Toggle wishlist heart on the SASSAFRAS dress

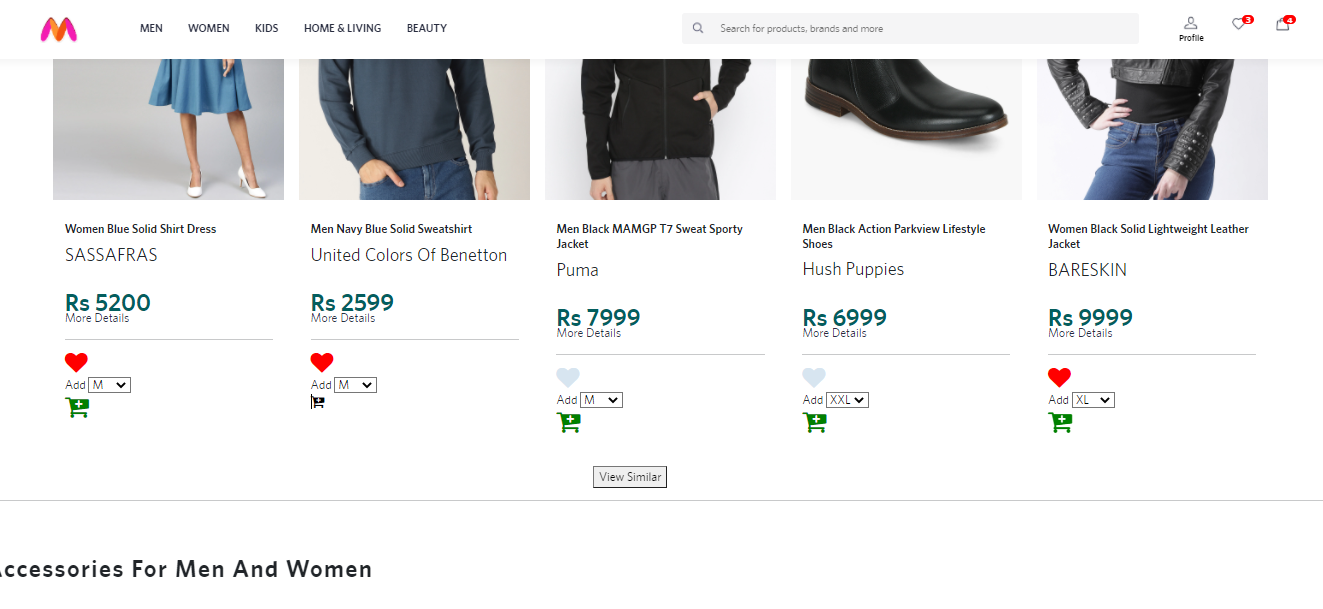76,362
